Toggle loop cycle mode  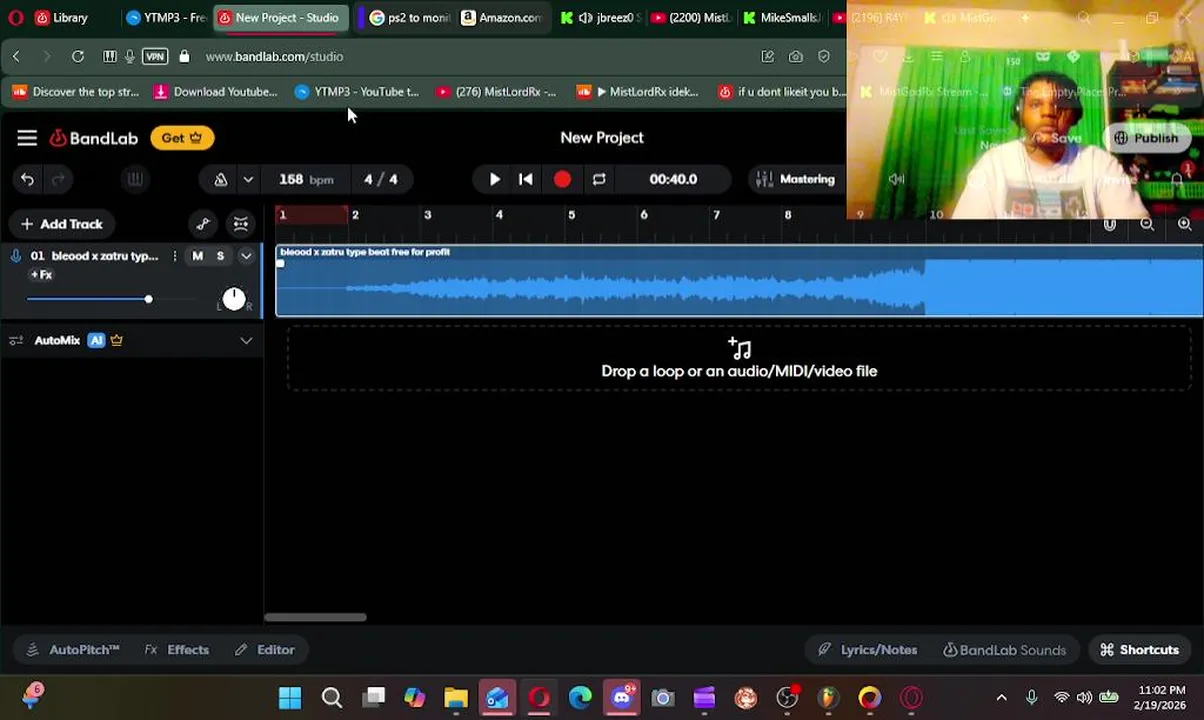(599, 179)
